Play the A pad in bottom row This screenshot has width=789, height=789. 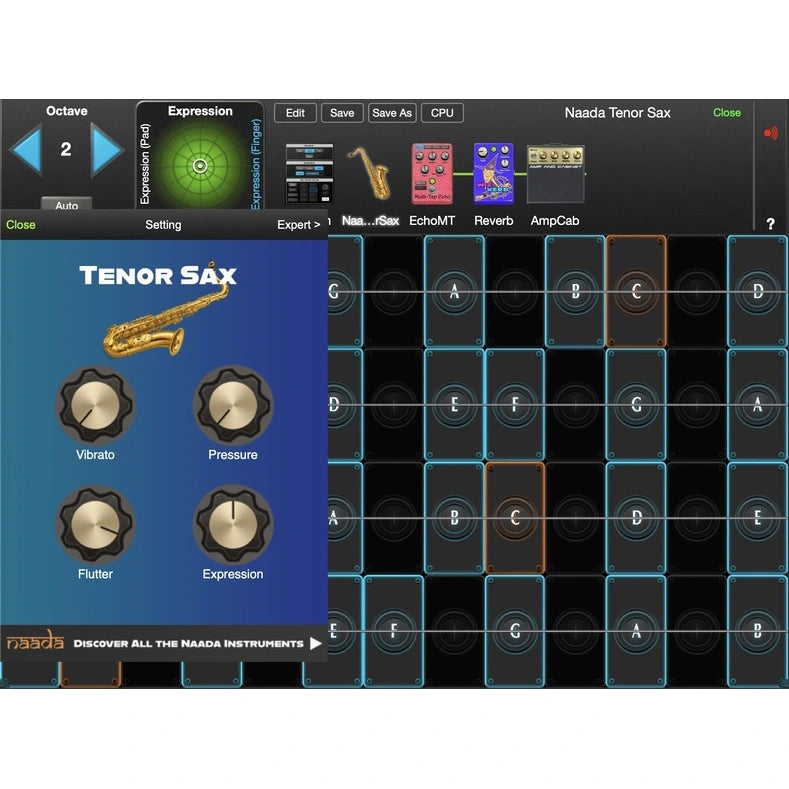pos(636,631)
